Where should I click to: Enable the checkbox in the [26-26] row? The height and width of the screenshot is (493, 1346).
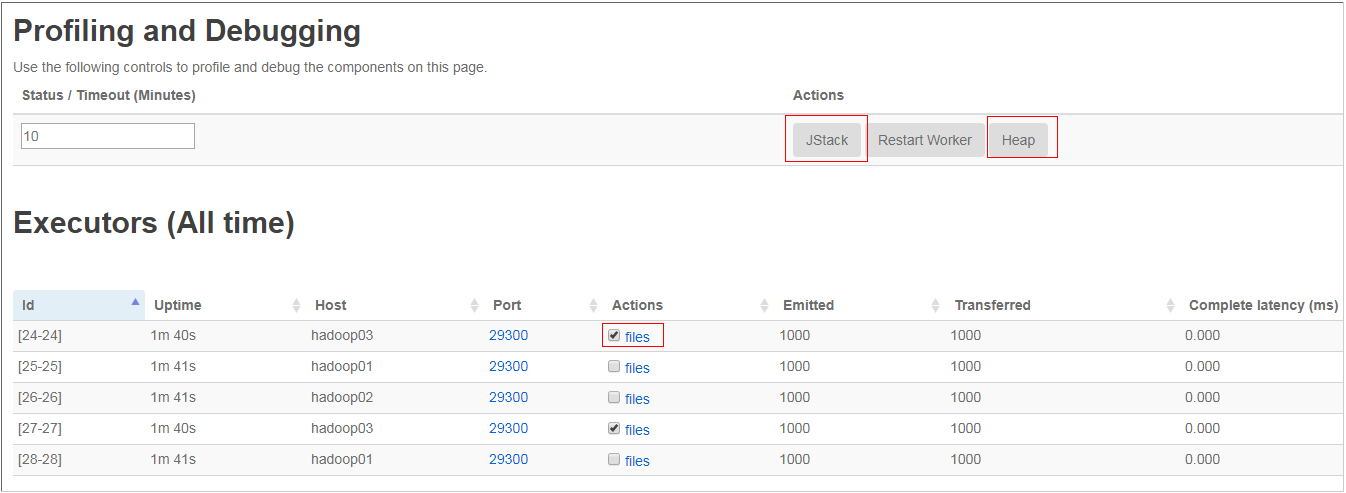614,398
